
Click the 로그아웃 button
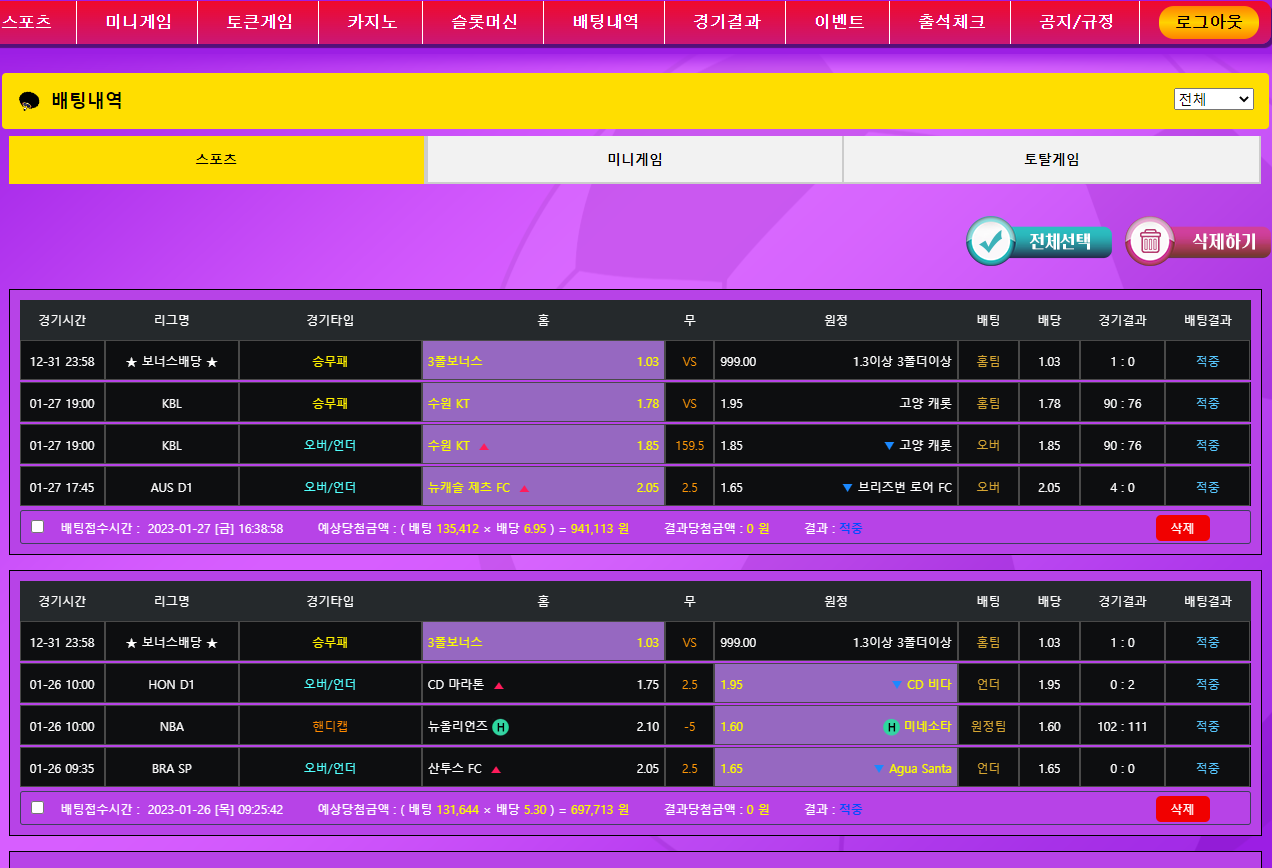coord(1208,22)
